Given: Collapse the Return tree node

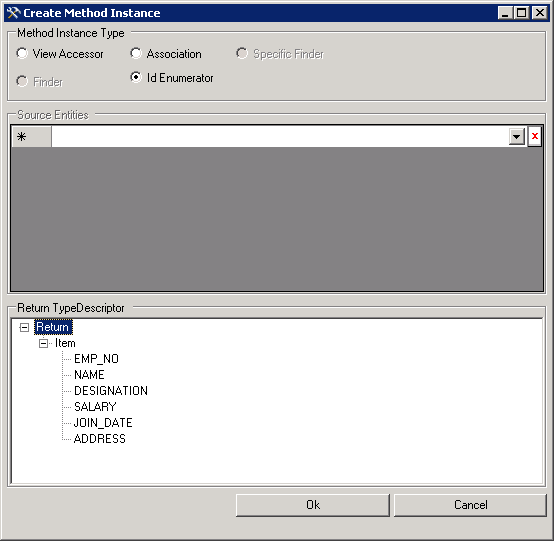Looking at the screenshot, I should point(24,328).
